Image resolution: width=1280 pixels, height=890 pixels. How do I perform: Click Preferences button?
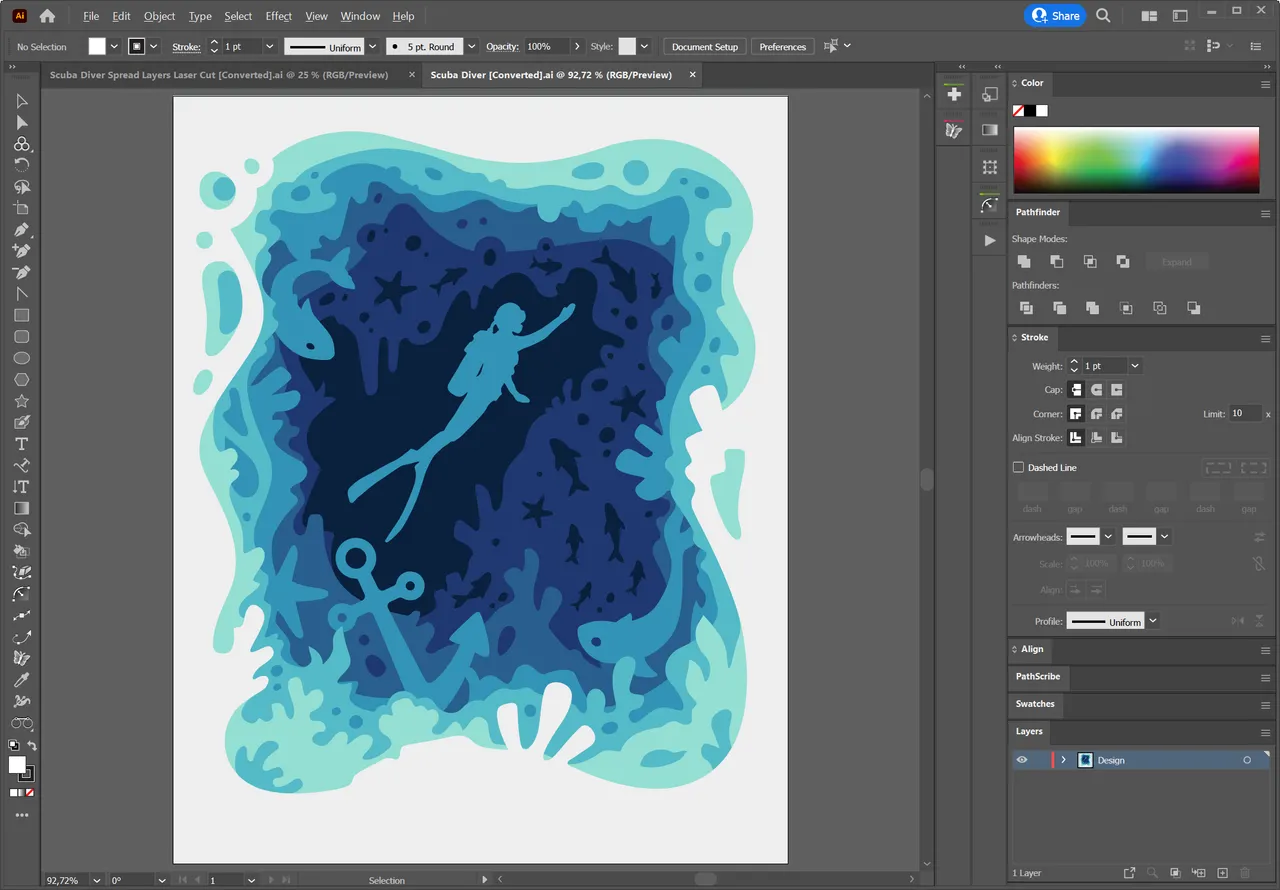pyautogui.click(x=782, y=46)
